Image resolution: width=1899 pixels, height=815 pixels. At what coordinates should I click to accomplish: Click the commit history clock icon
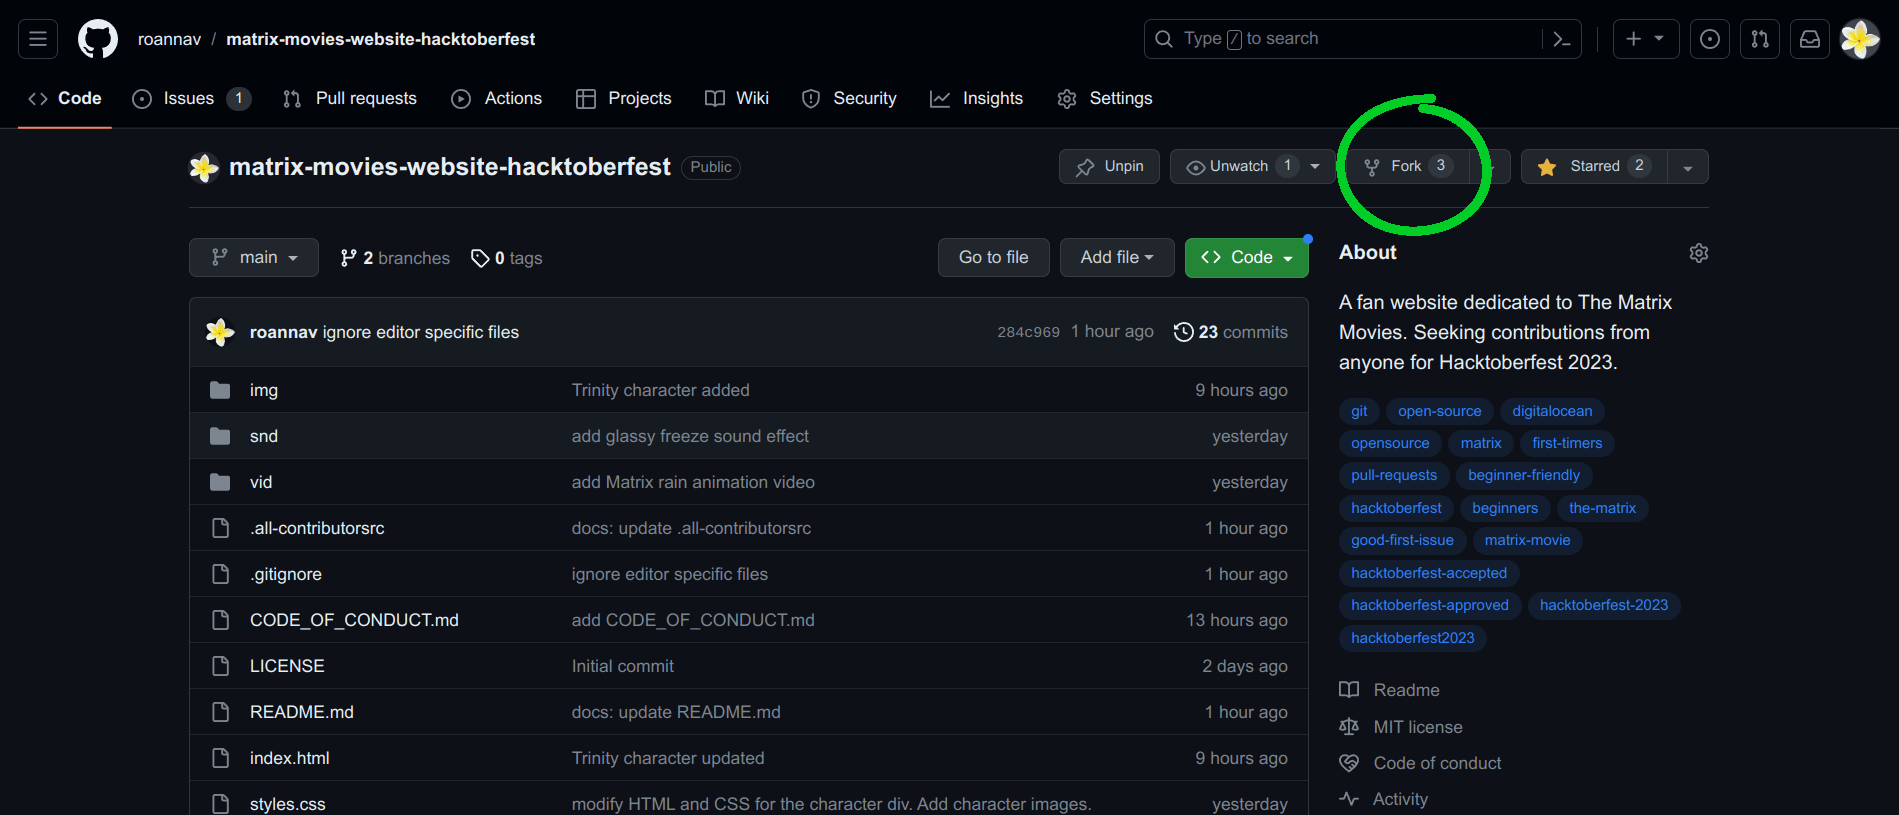coord(1183,332)
